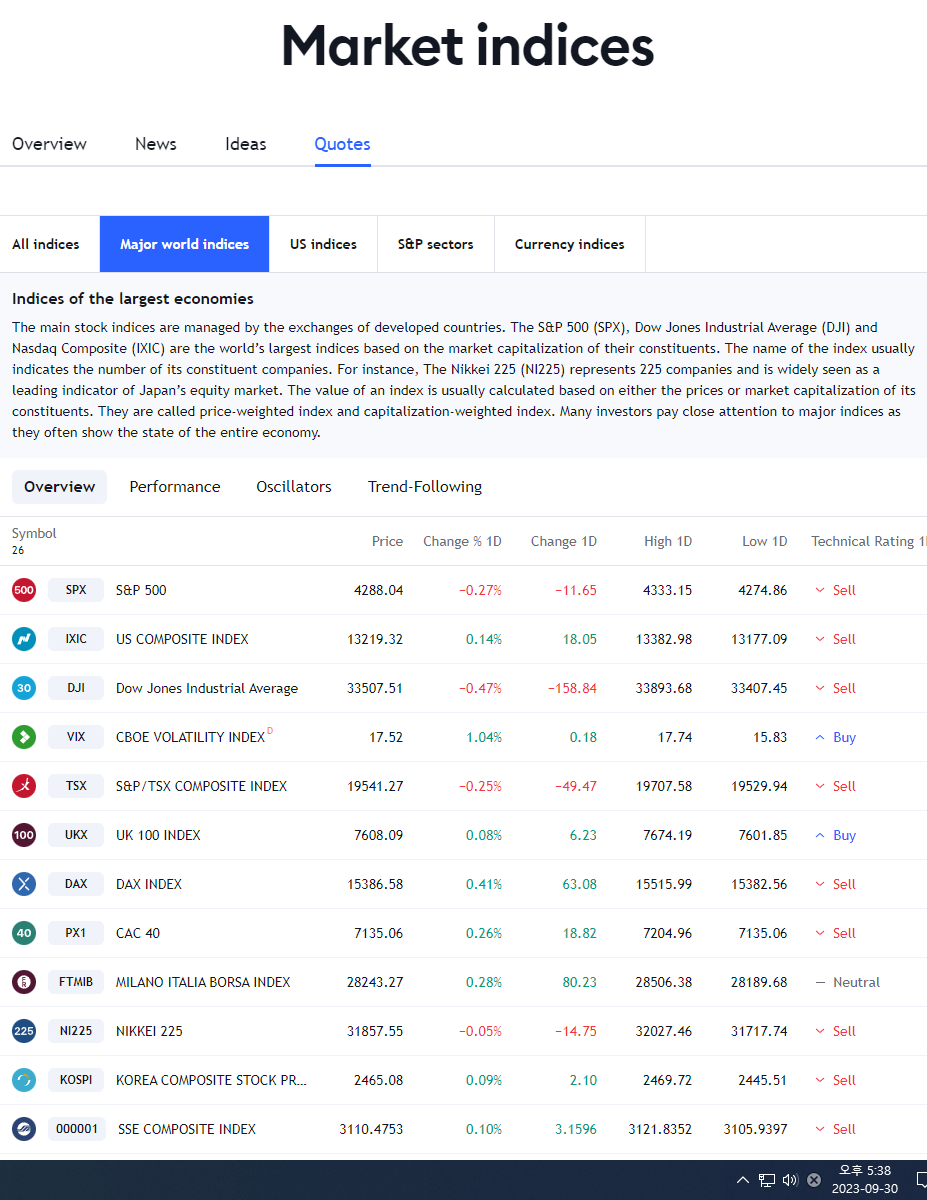The width and height of the screenshot is (927, 1200).
Task: Open the Ideas tab
Action: point(246,144)
